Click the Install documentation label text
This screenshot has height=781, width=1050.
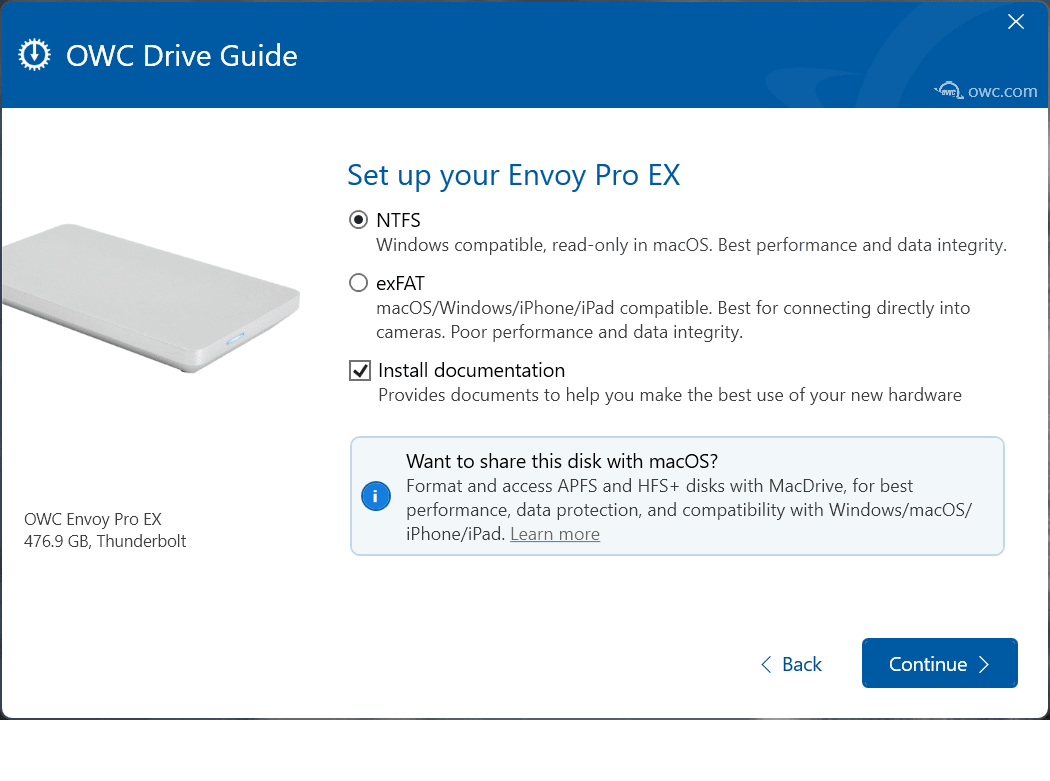click(x=471, y=370)
